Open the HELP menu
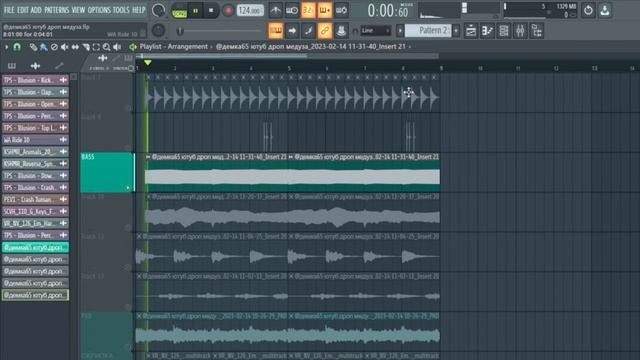This screenshot has height=360, width=640. click(138, 10)
